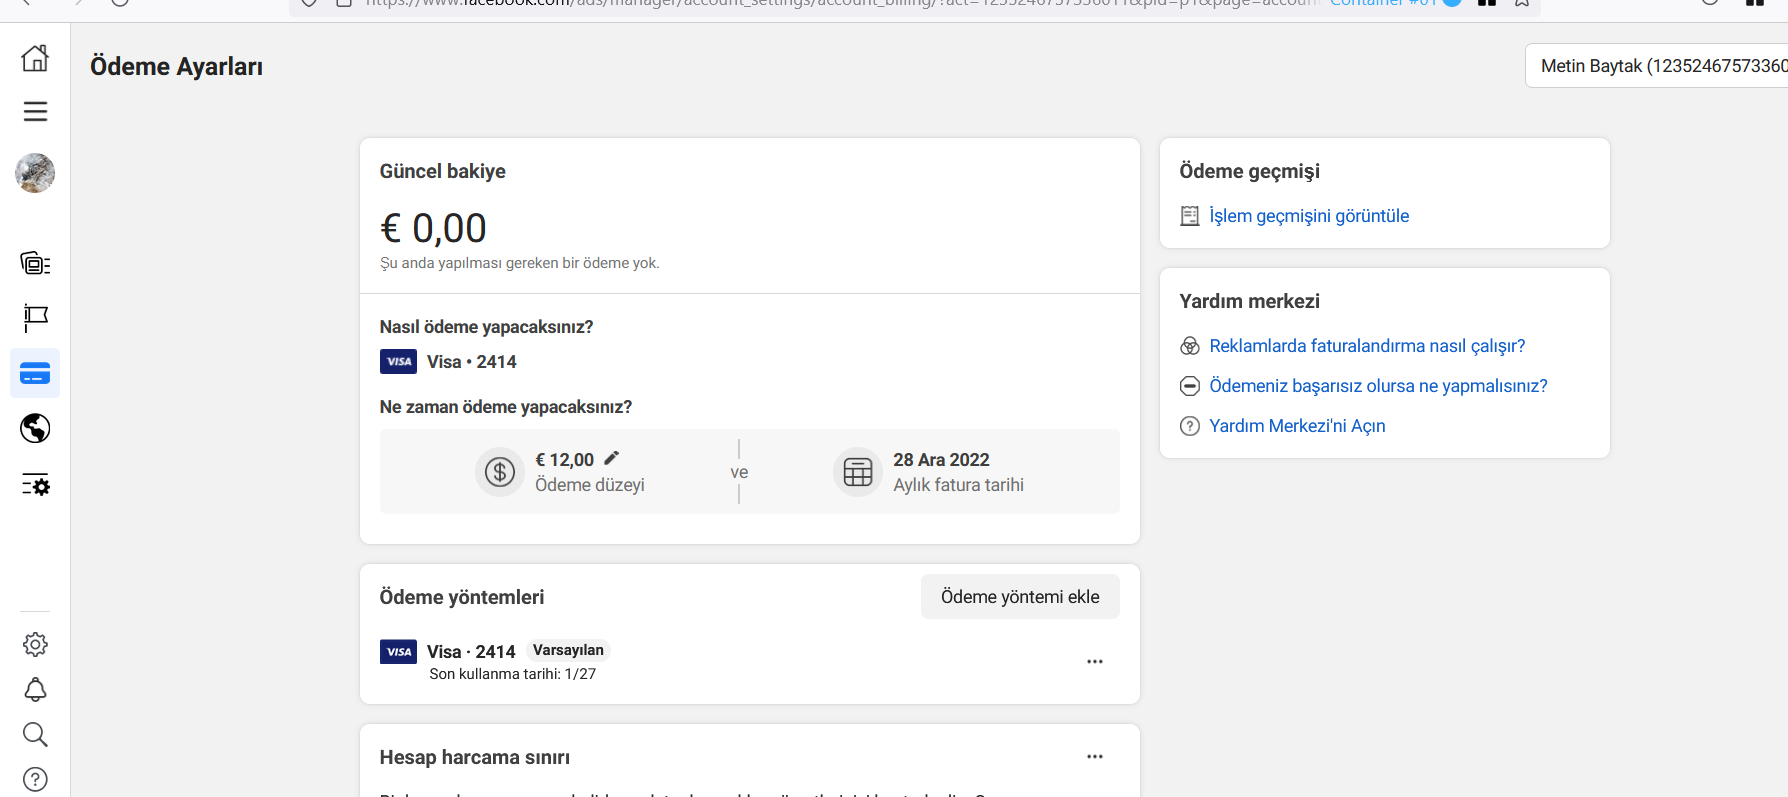The height and width of the screenshot is (797, 1788).
Task: Open the three-dot menu for Hesap harcama sınırı
Action: click(x=1095, y=757)
